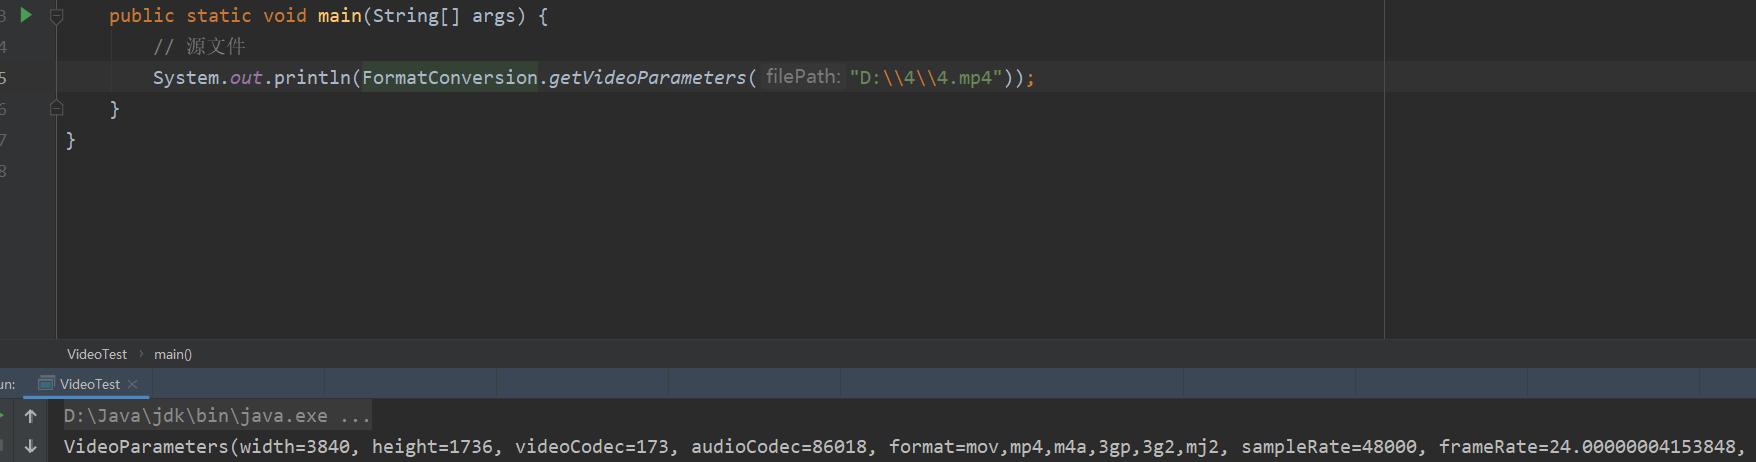Open VideoTest breadcrumb
Screen dimensions: 1756x462
point(97,354)
